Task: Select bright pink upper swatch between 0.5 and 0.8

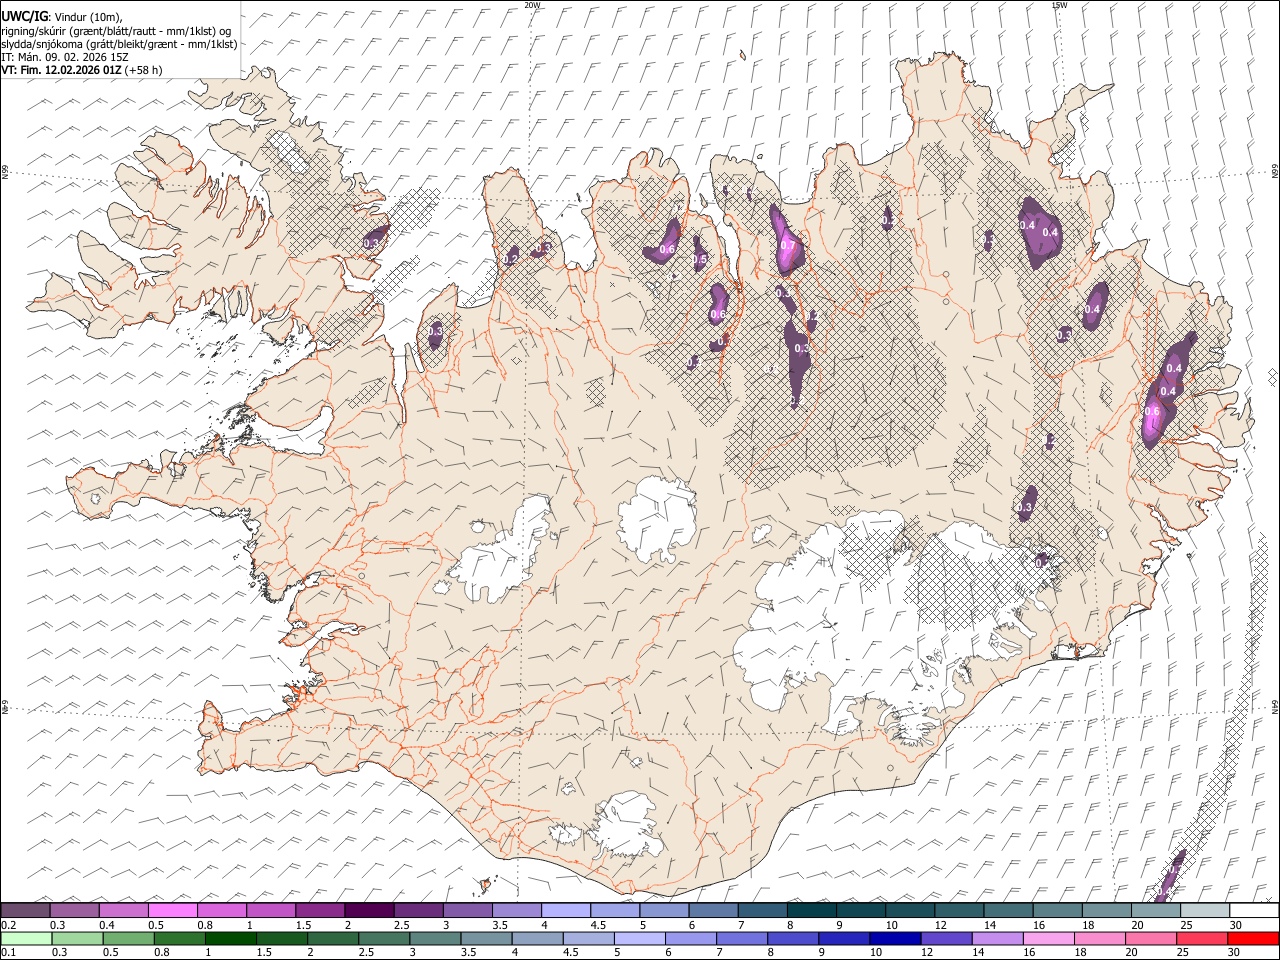Action: [172, 910]
